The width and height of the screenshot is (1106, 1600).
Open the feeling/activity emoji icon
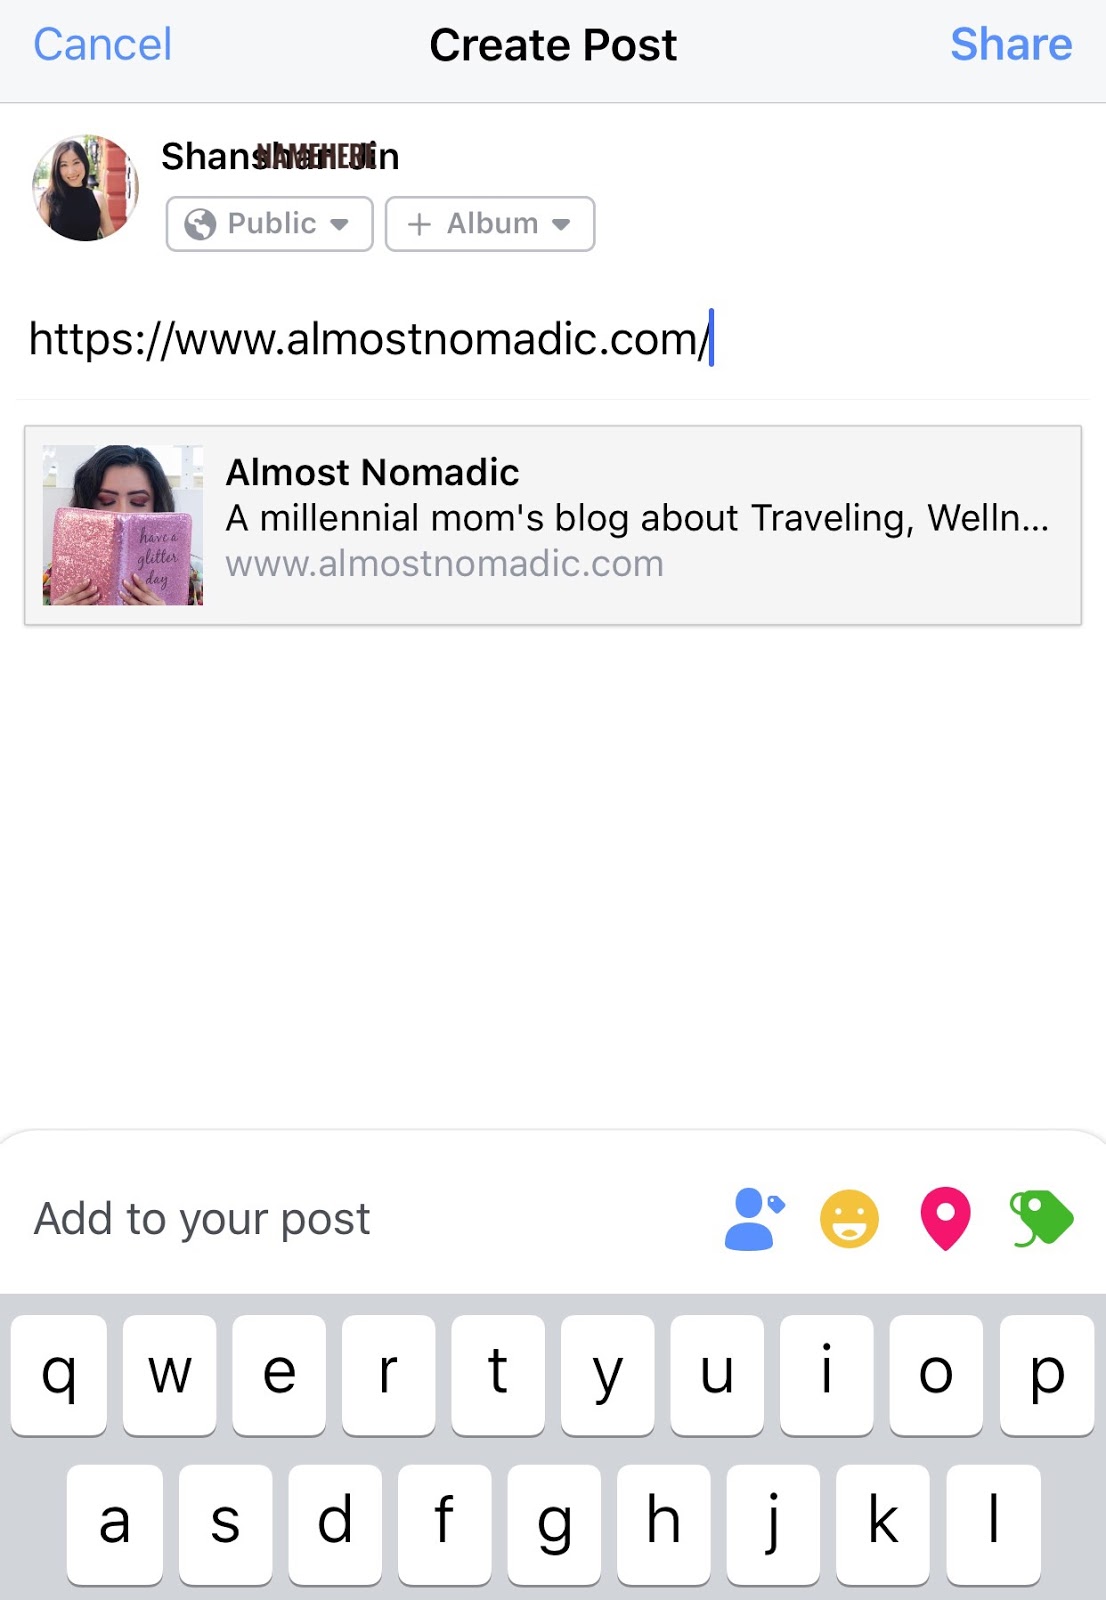tap(849, 1219)
